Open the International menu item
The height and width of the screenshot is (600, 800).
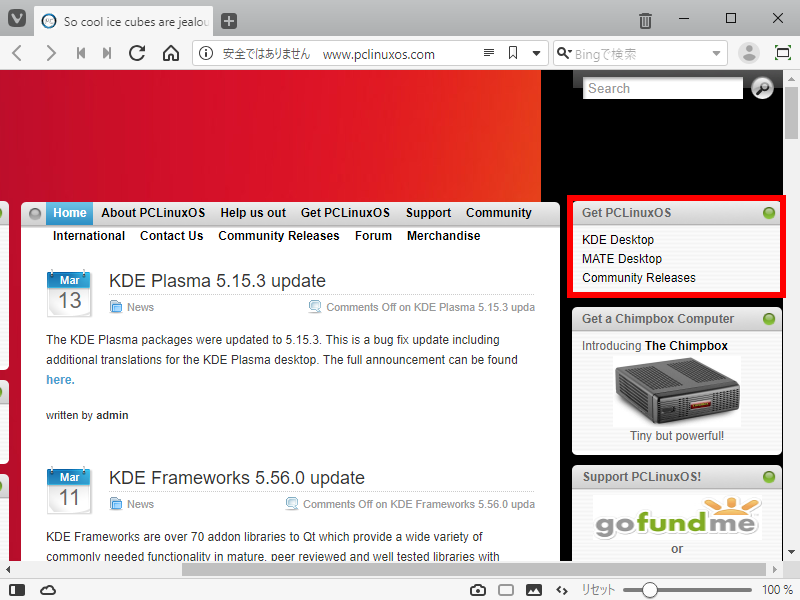click(89, 236)
